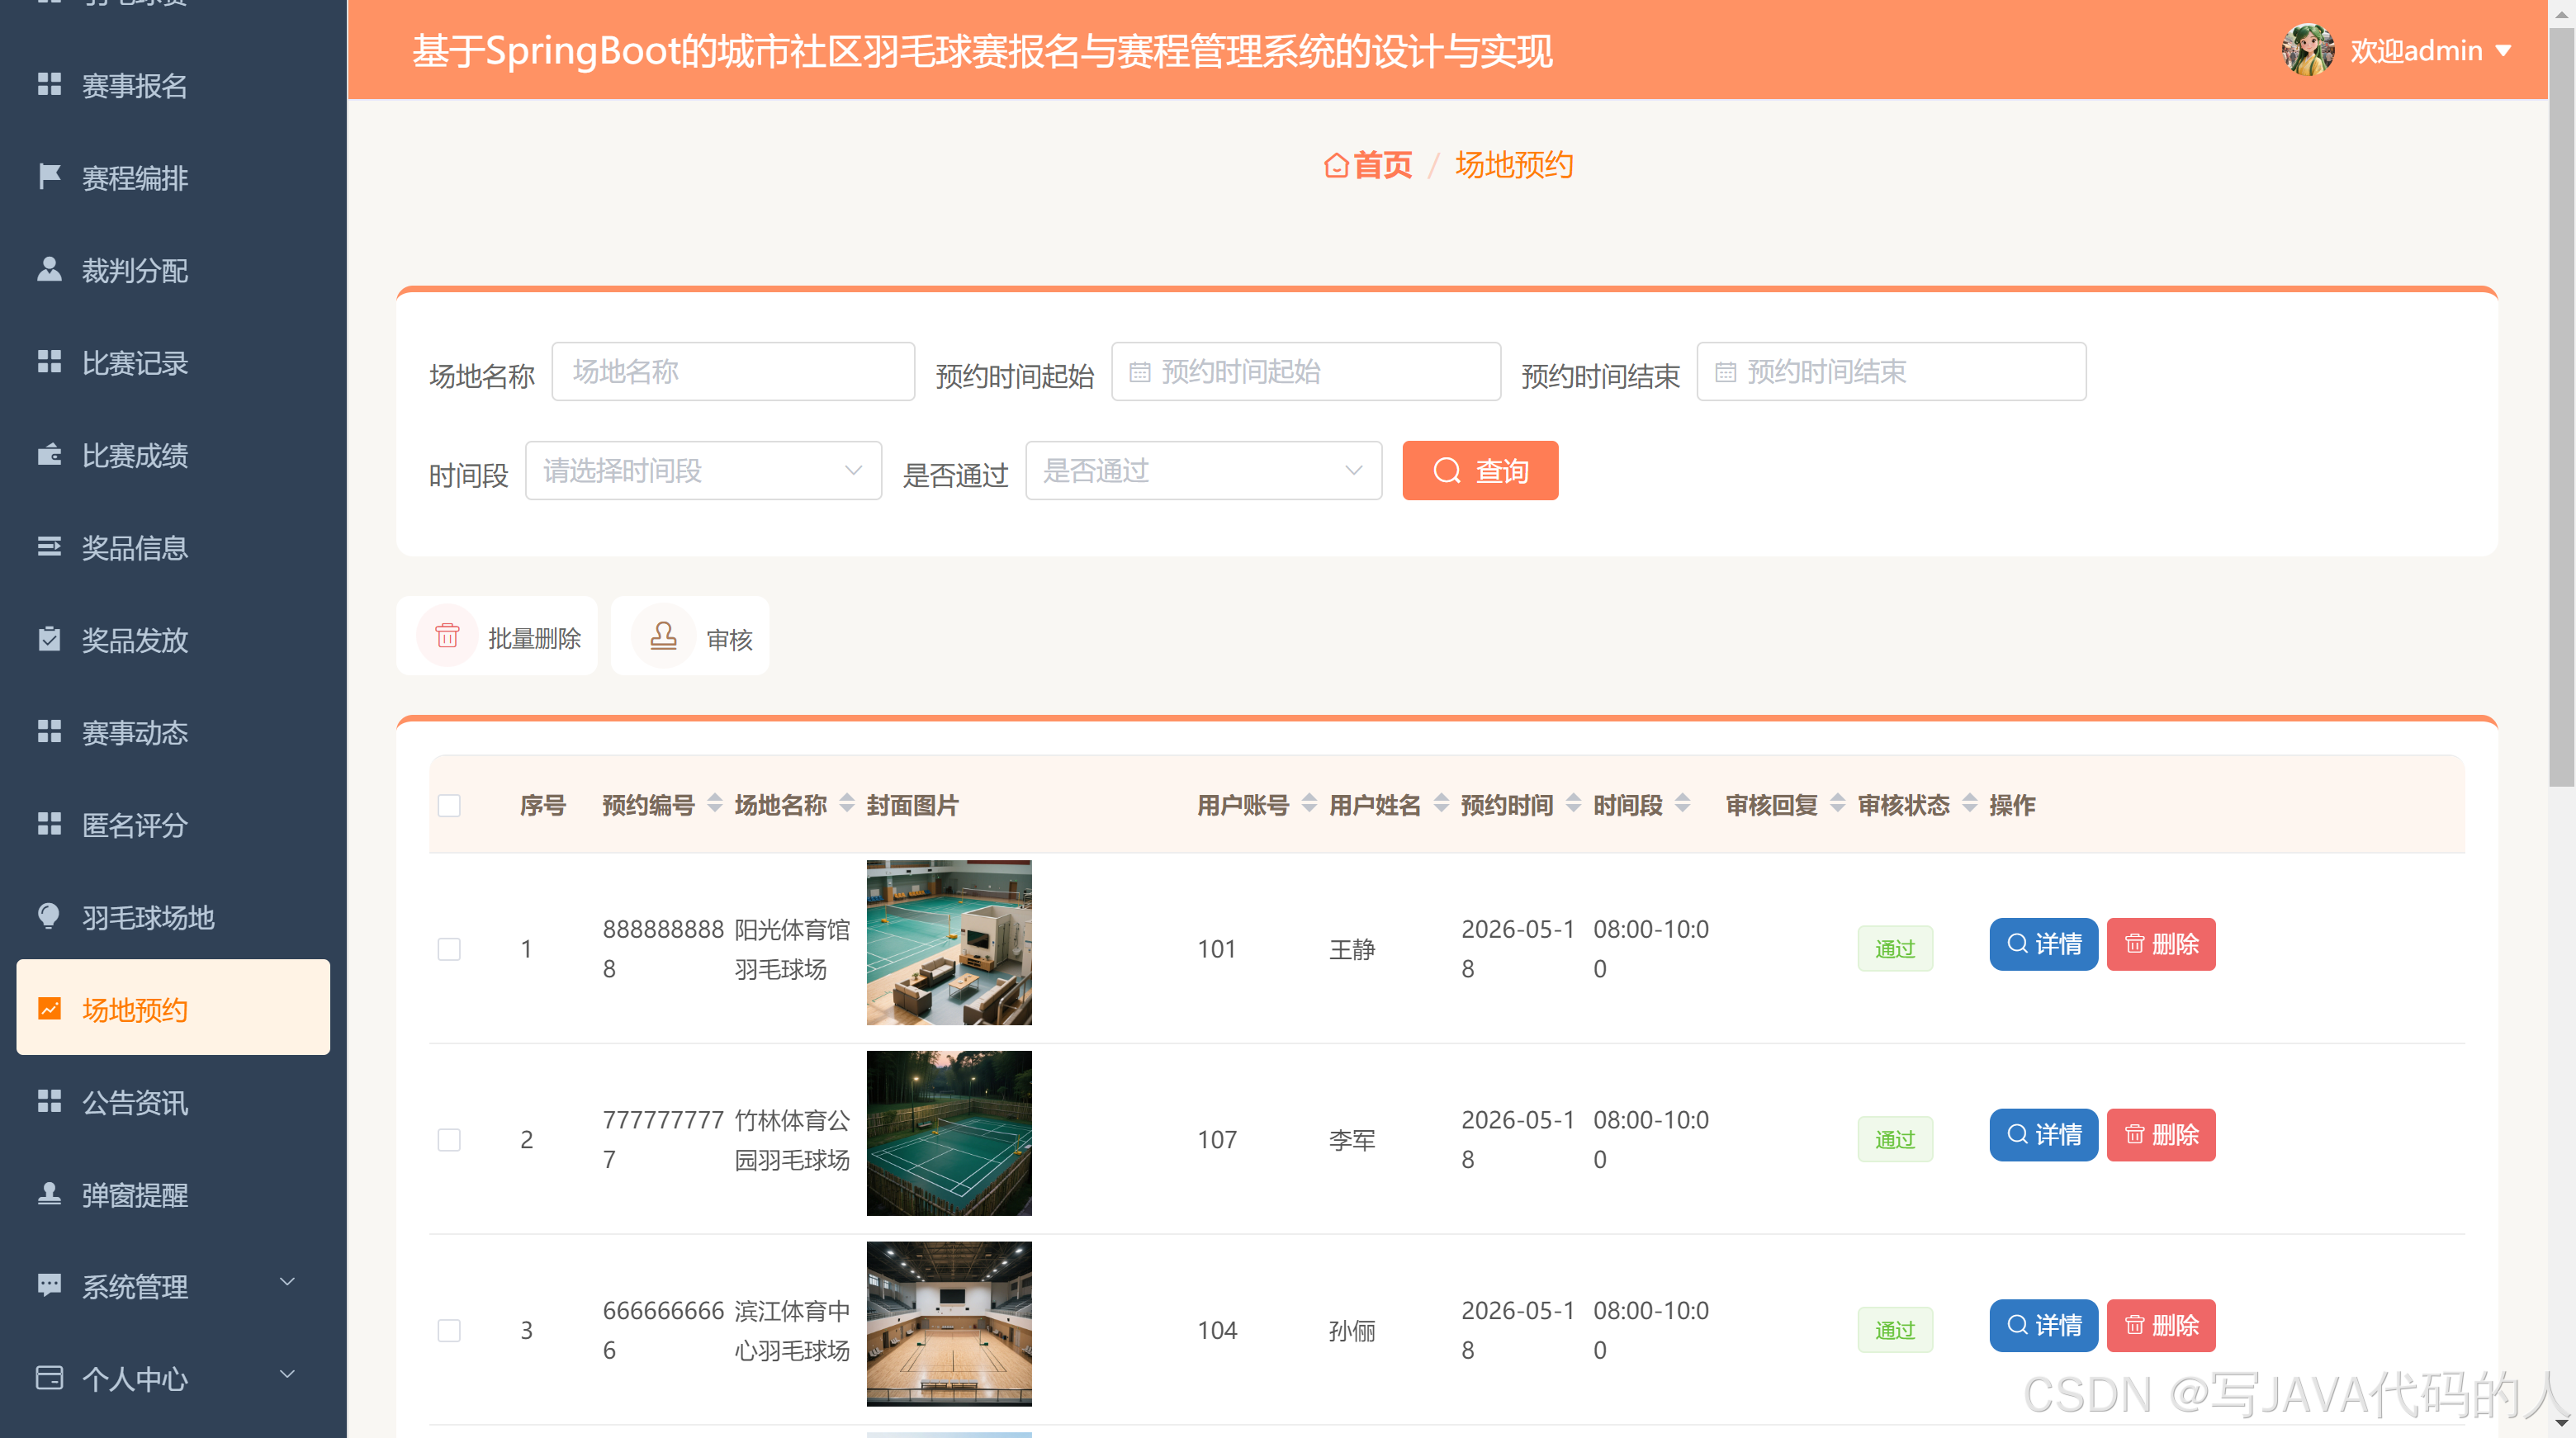This screenshot has width=2576, height=1438.
Task: Open the 欢迎admin user dropdown arrow
Action: 2503,51
